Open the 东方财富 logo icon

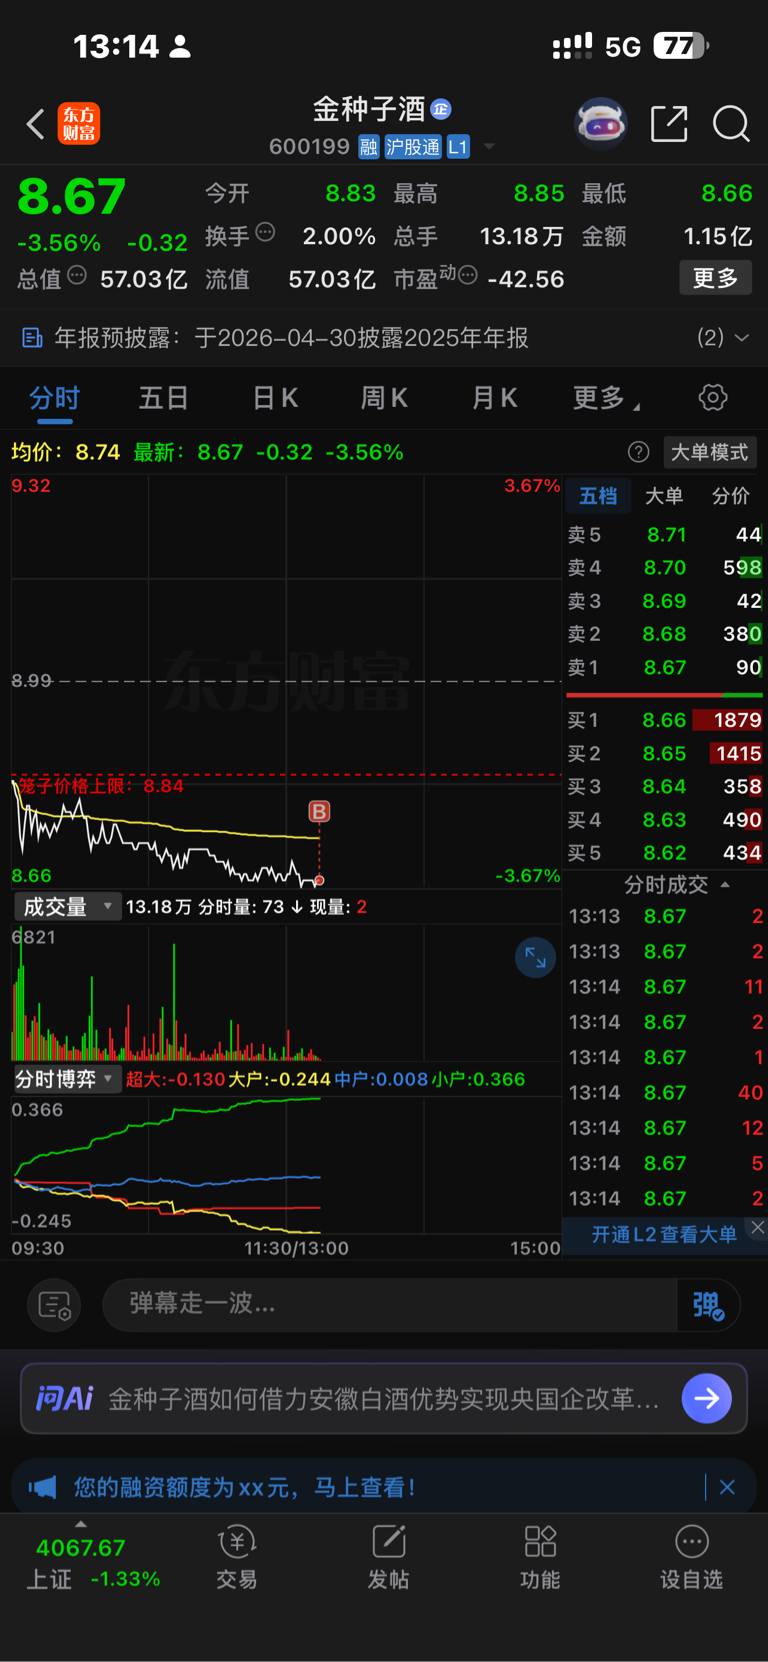pos(79,124)
